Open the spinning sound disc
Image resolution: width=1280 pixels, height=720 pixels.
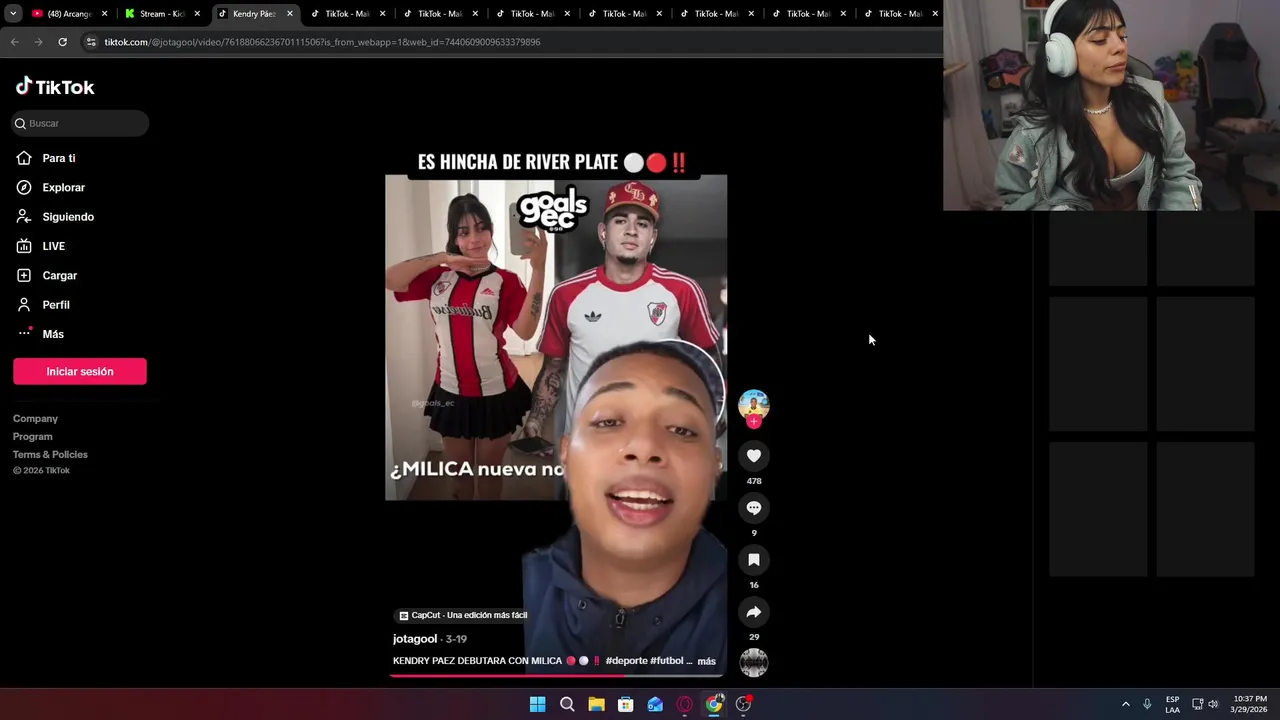[x=754, y=662]
